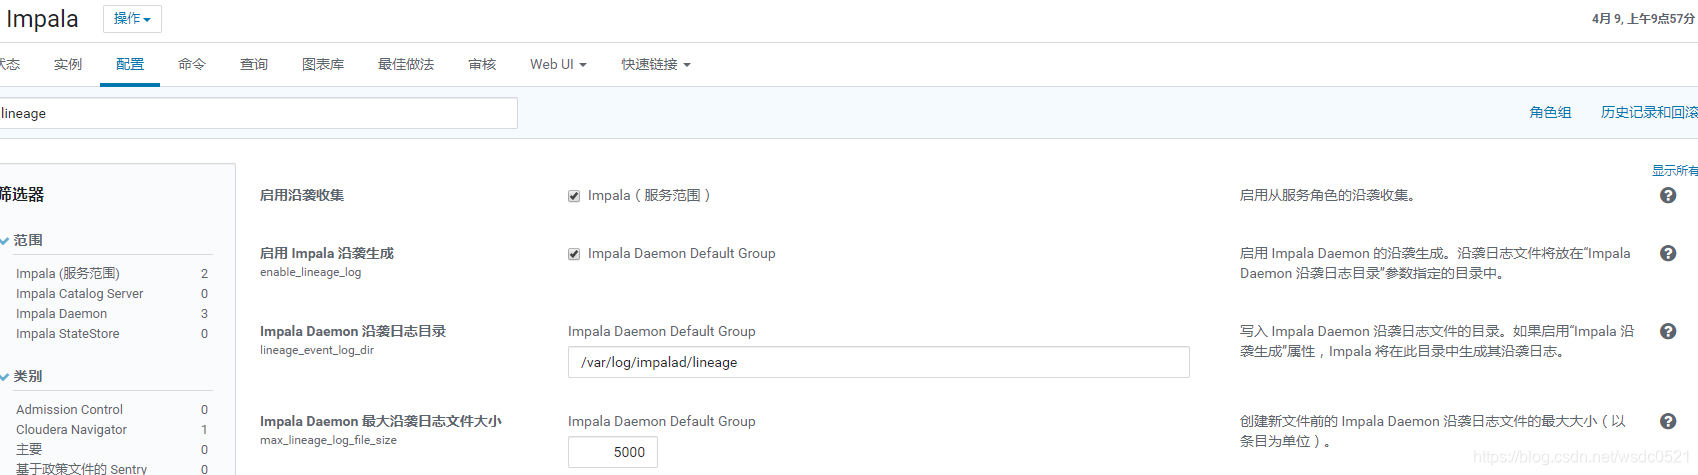
Task: Filter by 主要 category
Action: point(29,449)
